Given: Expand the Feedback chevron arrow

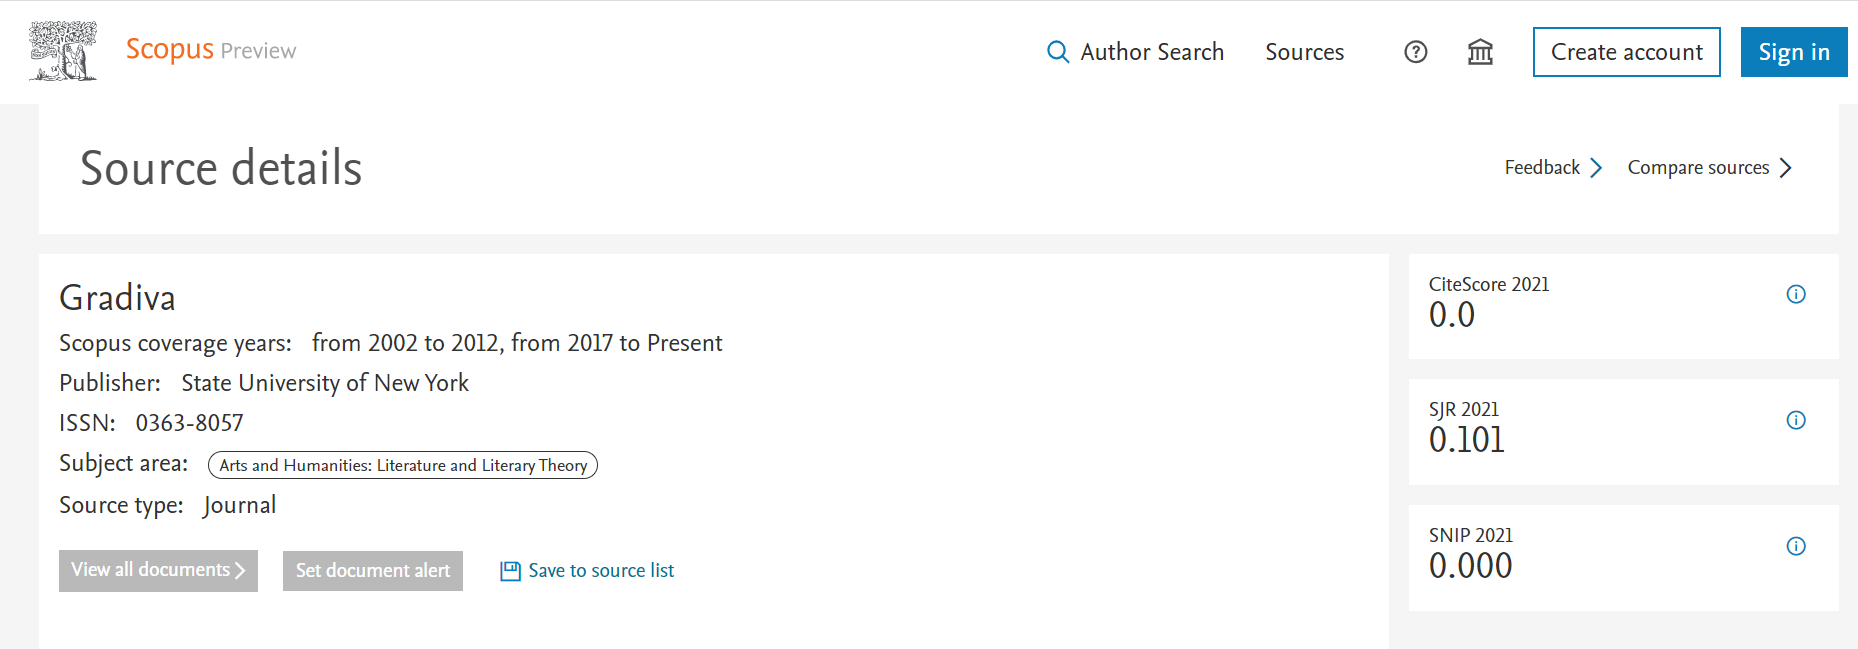Looking at the screenshot, I should coord(1596,168).
